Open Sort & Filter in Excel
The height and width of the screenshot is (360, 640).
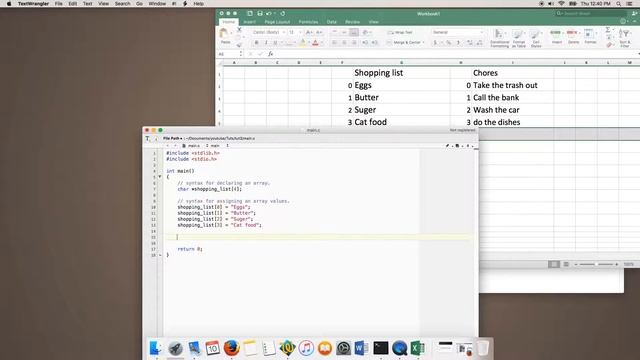[x=625, y=38]
